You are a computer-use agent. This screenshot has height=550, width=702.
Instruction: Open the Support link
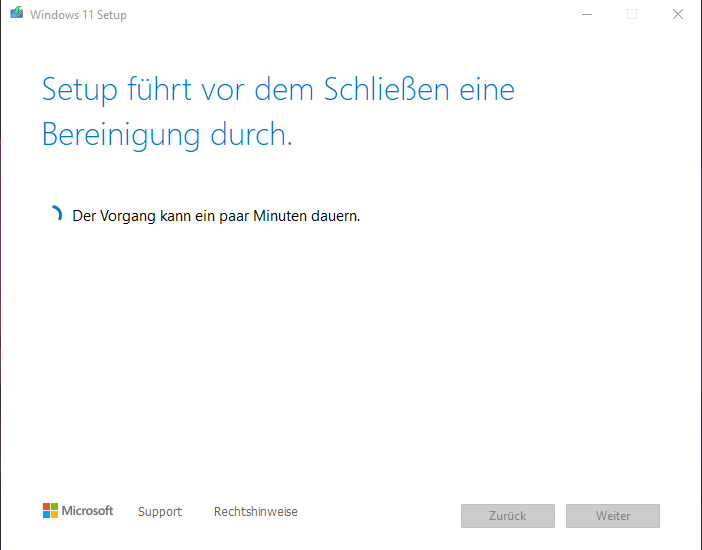[x=160, y=511]
